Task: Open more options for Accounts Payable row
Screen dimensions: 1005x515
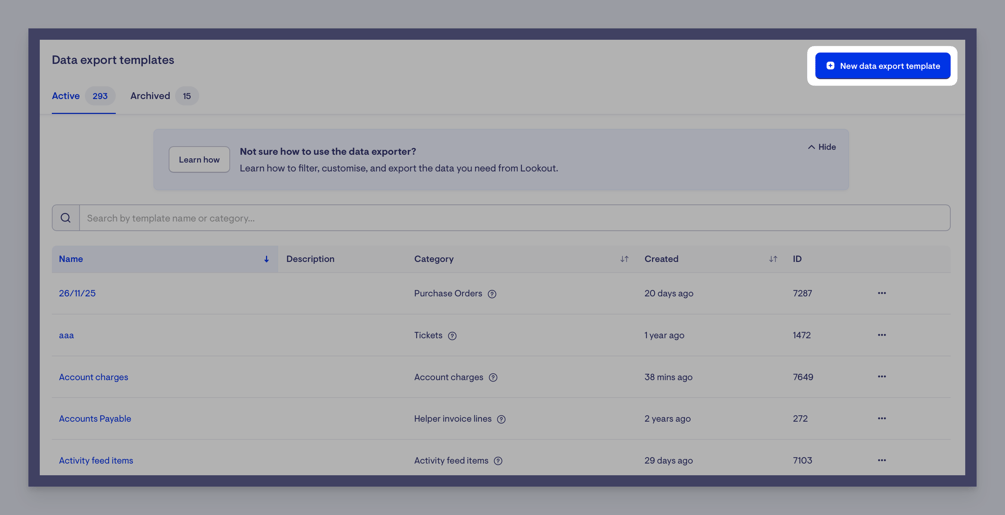Action: (882, 418)
